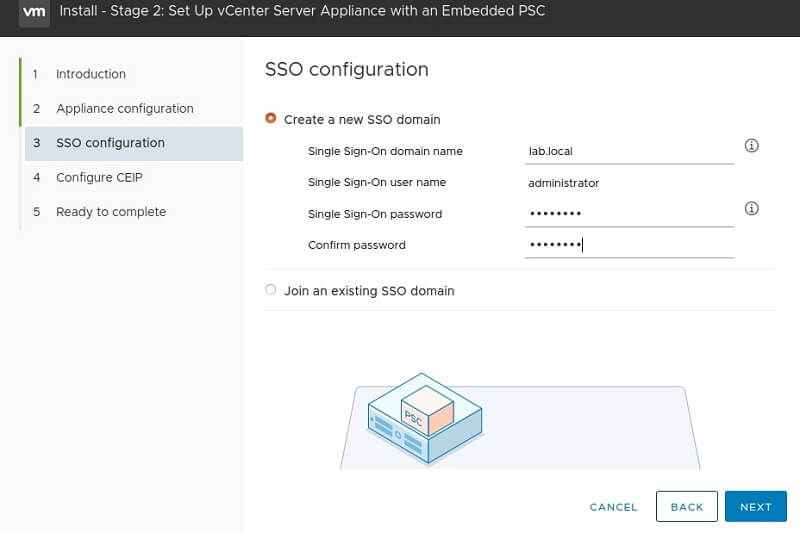Click the administrator user name value
Viewport: 800px width, 533px height.
tap(563, 183)
